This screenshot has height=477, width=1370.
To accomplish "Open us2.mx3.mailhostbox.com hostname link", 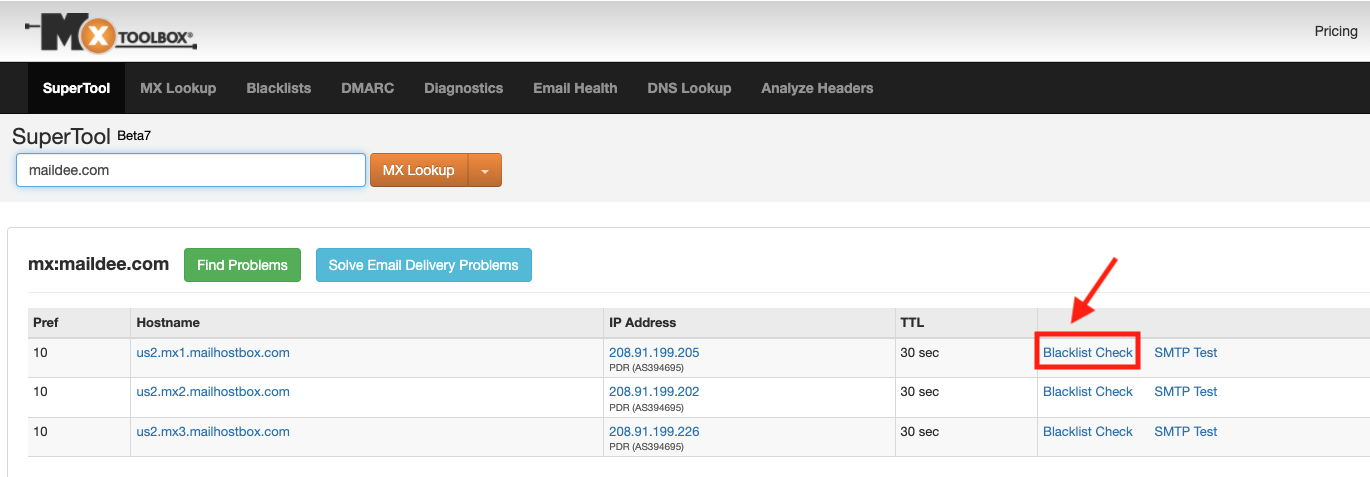I will (213, 431).
